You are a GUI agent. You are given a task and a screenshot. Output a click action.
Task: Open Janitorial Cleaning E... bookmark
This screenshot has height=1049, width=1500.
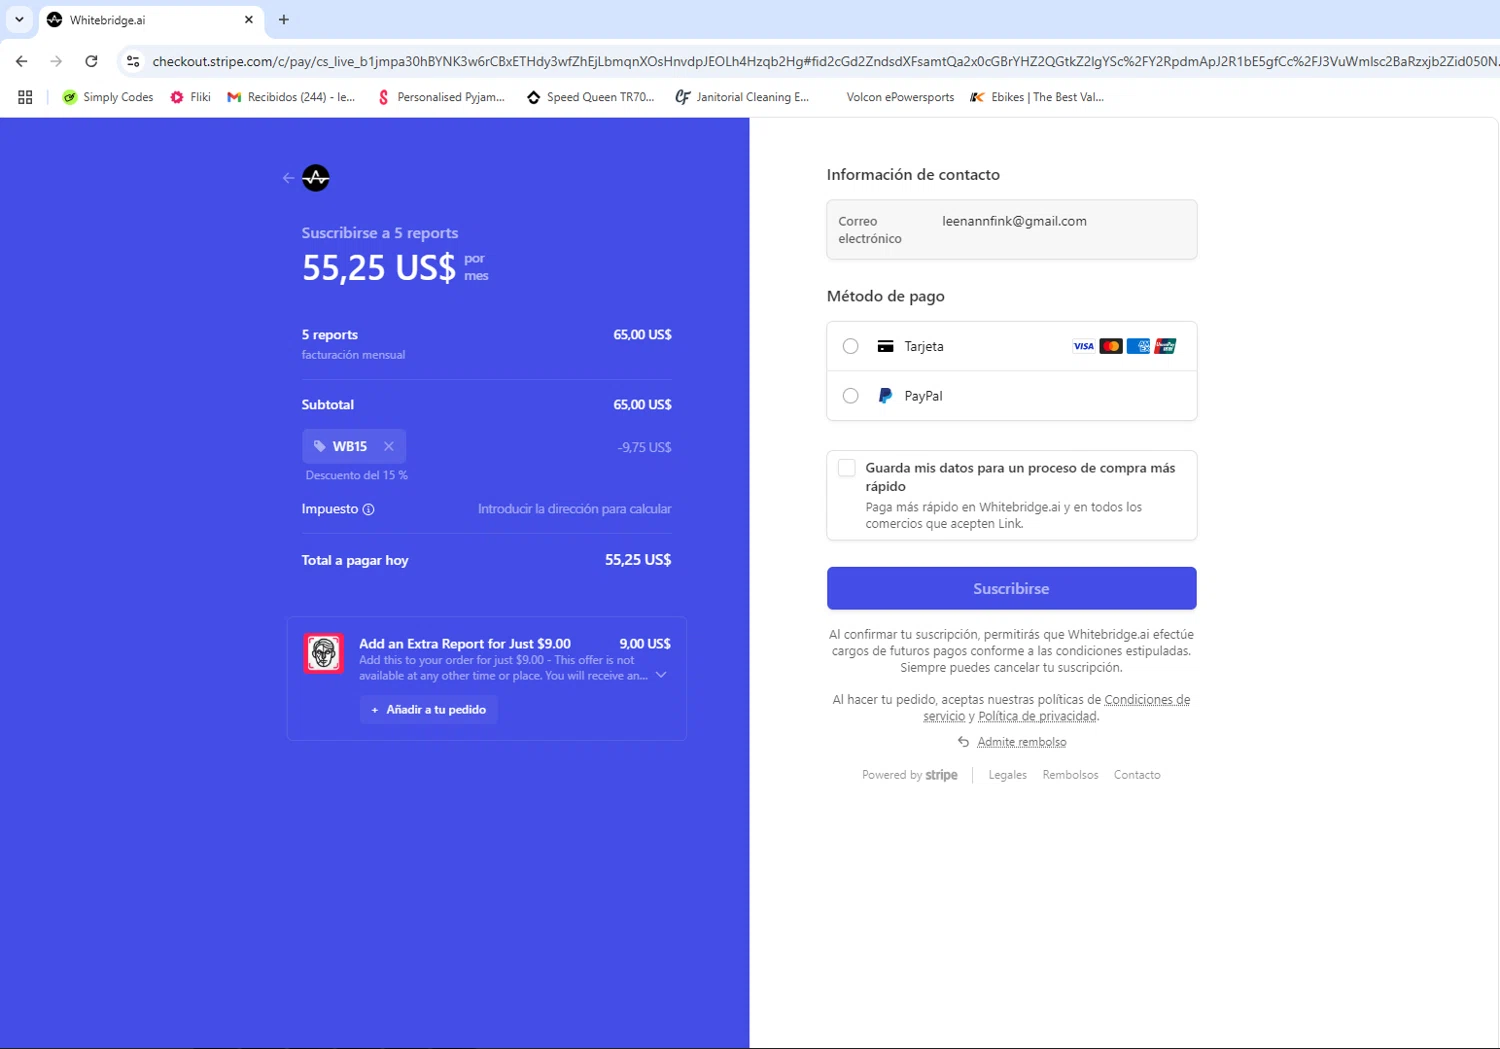click(742, 97)
